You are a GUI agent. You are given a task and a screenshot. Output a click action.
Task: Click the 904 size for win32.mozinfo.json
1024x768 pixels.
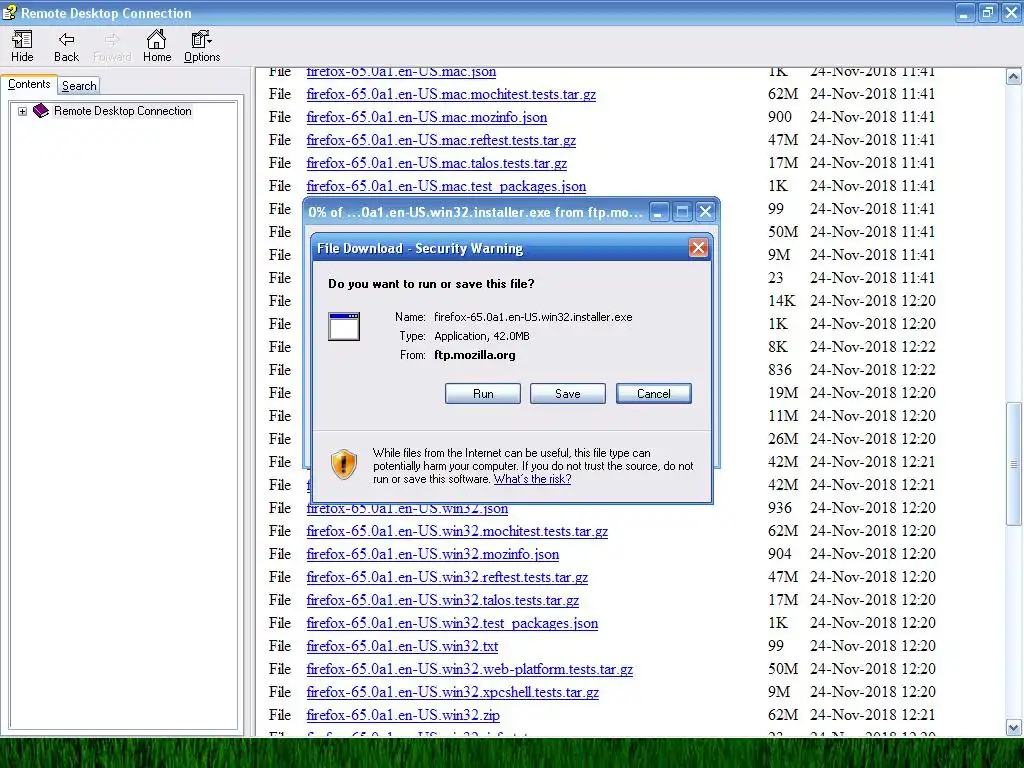pos(780,554)
